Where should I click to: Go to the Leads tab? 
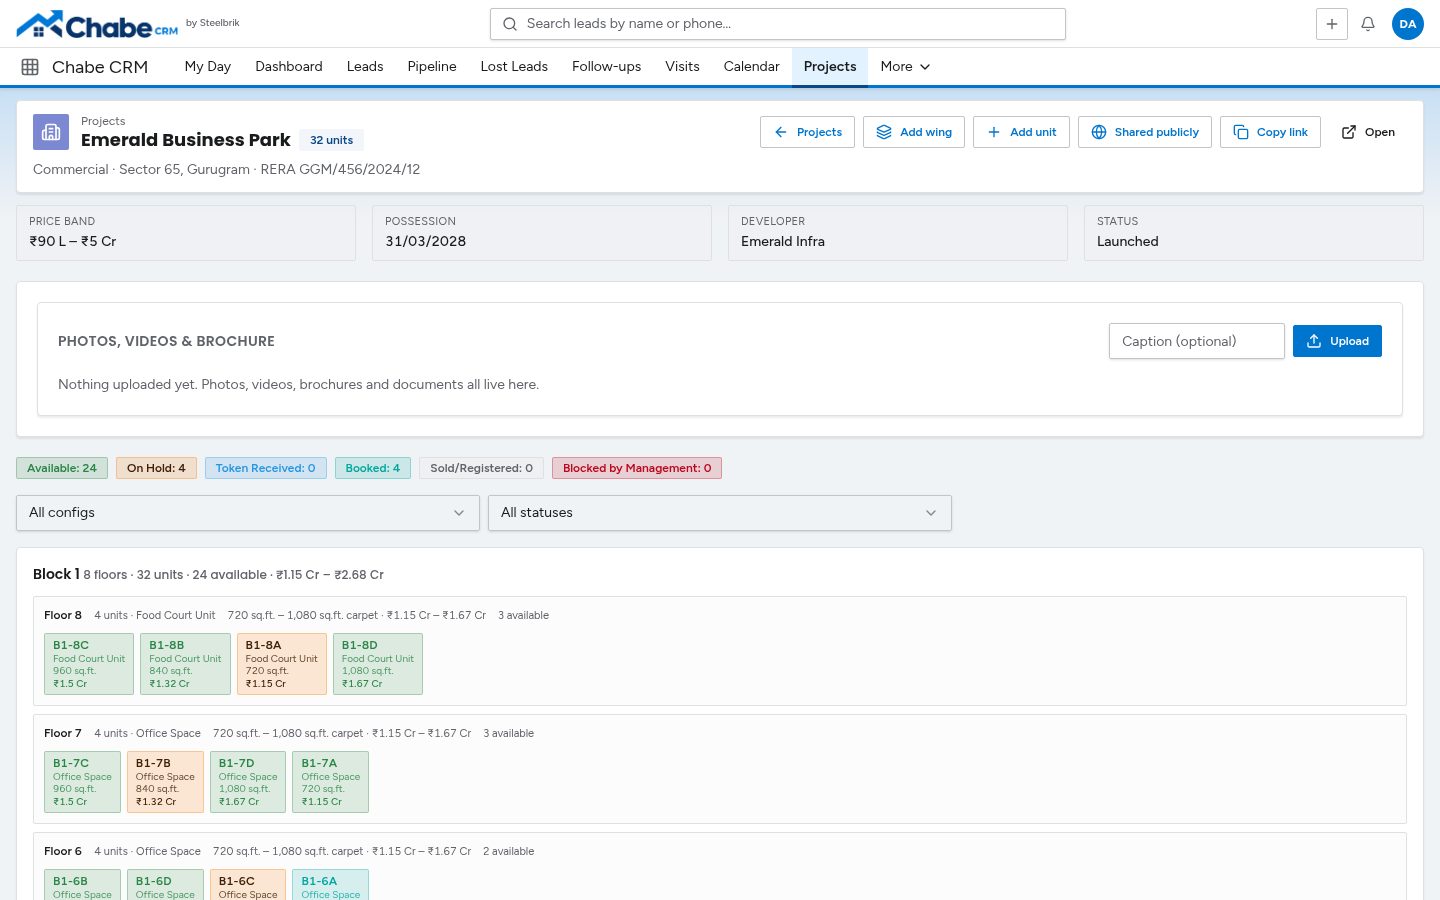(365, 67)
